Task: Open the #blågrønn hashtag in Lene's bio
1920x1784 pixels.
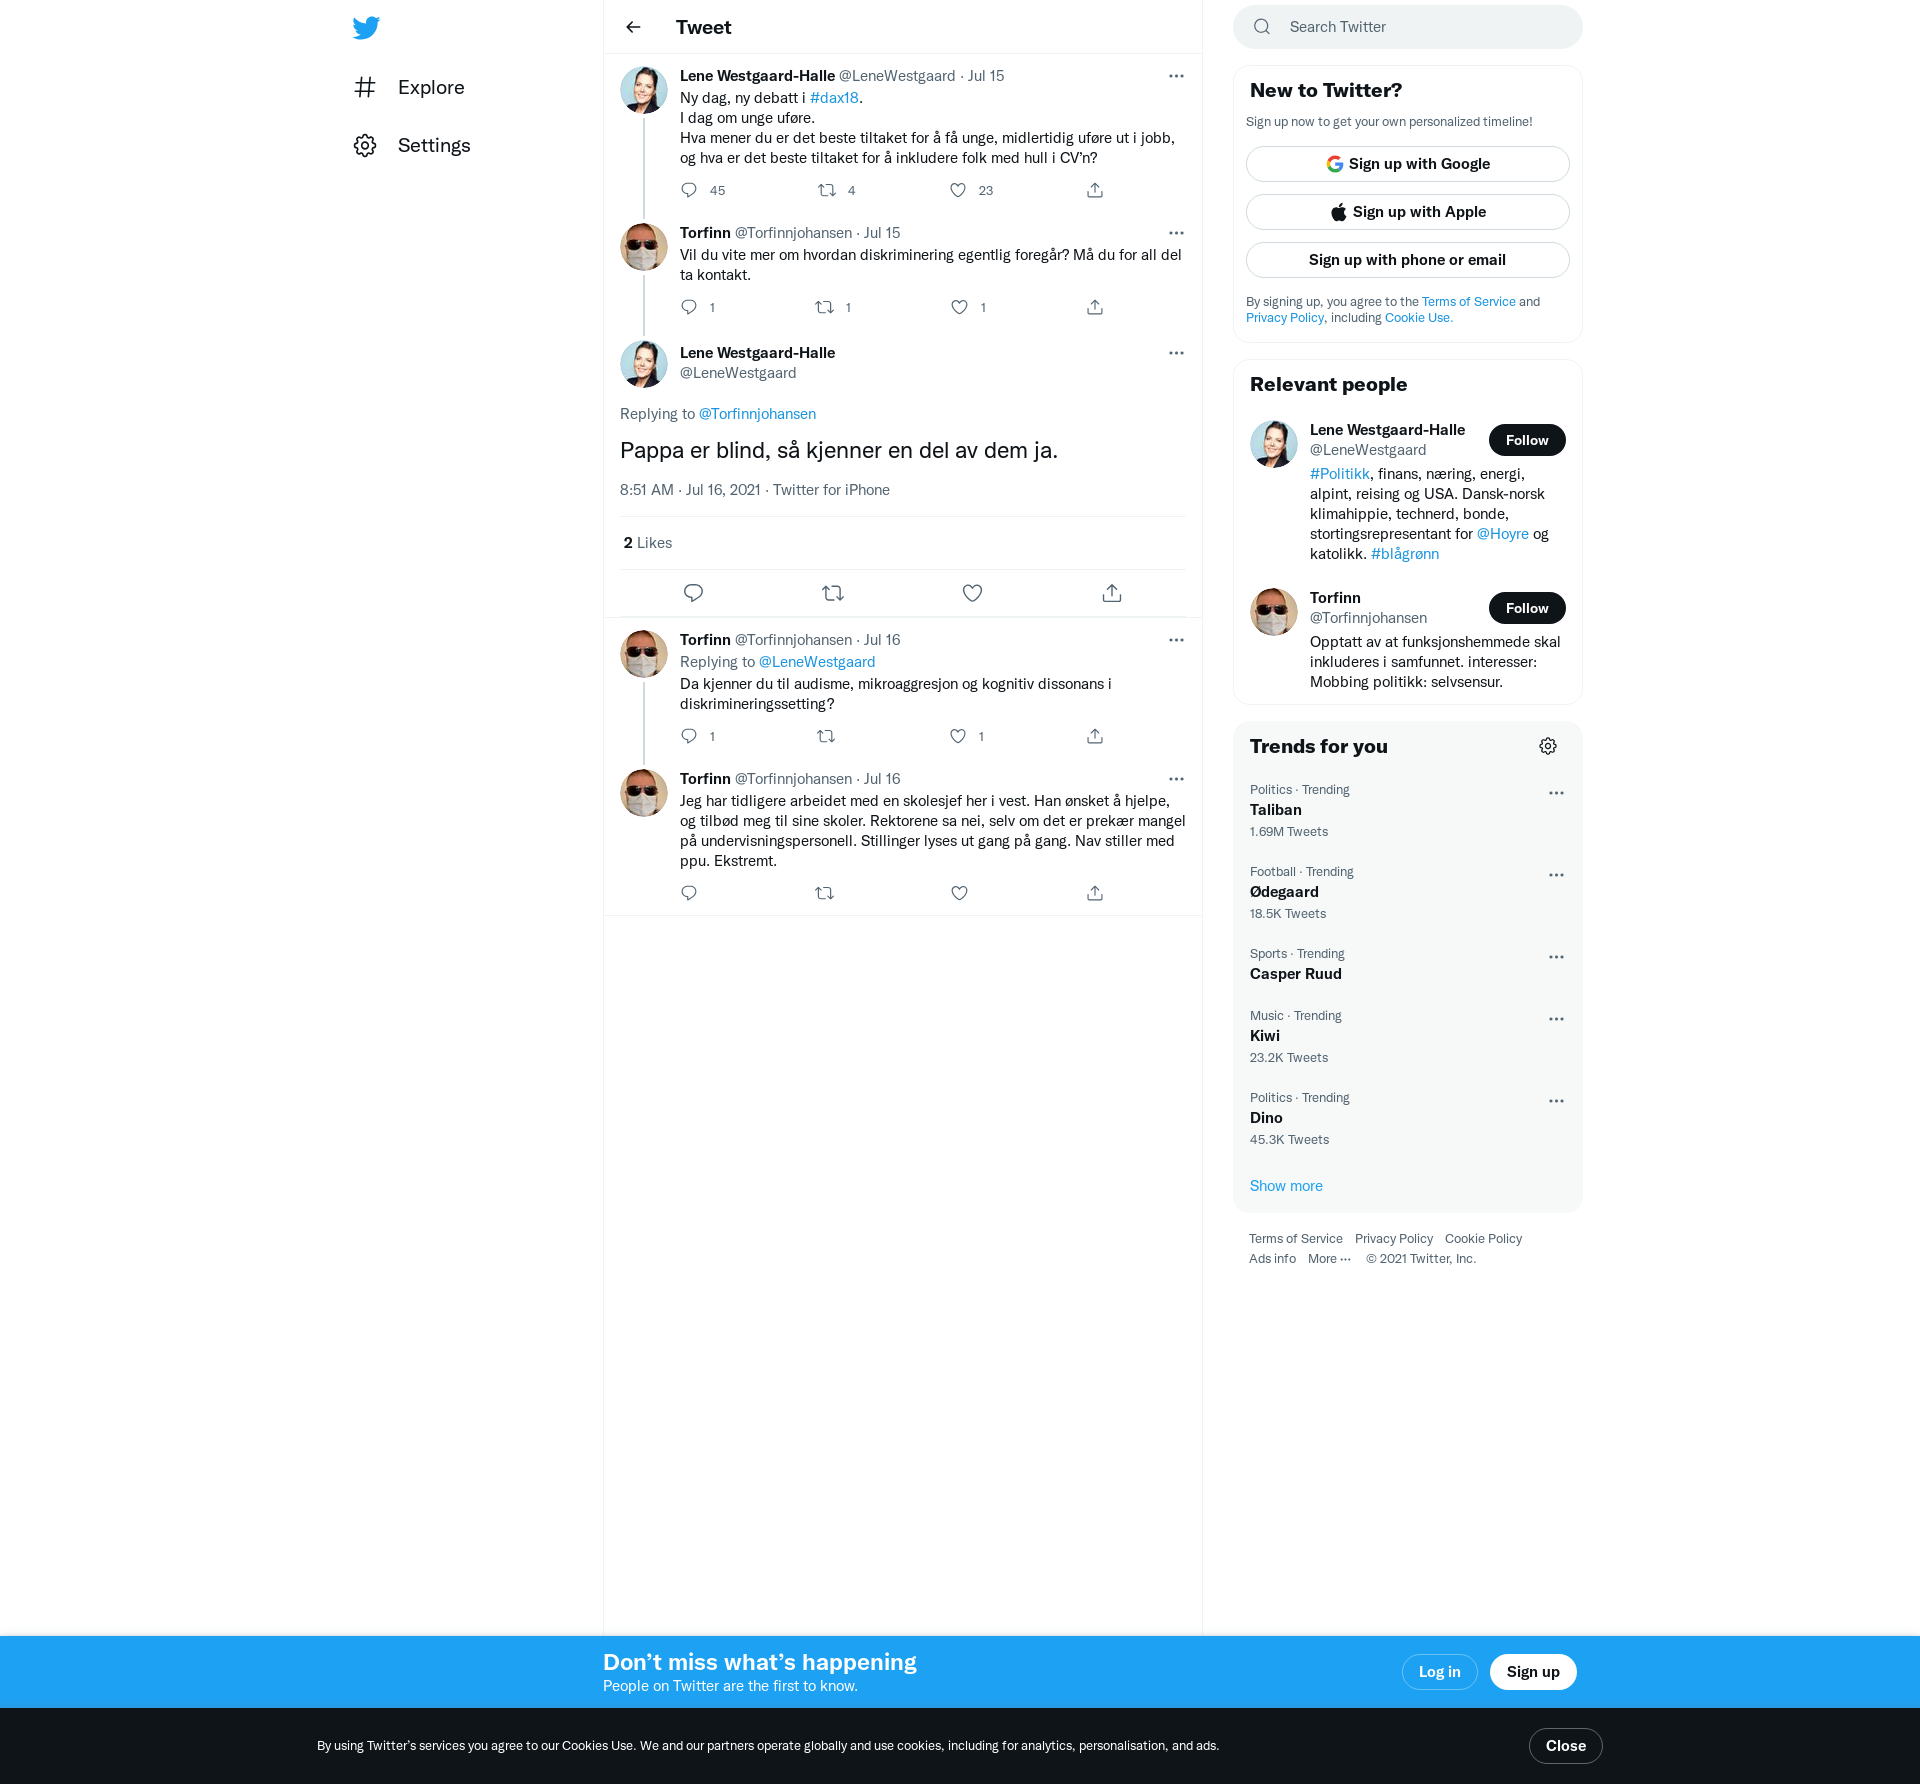Action: [1404, 554]
